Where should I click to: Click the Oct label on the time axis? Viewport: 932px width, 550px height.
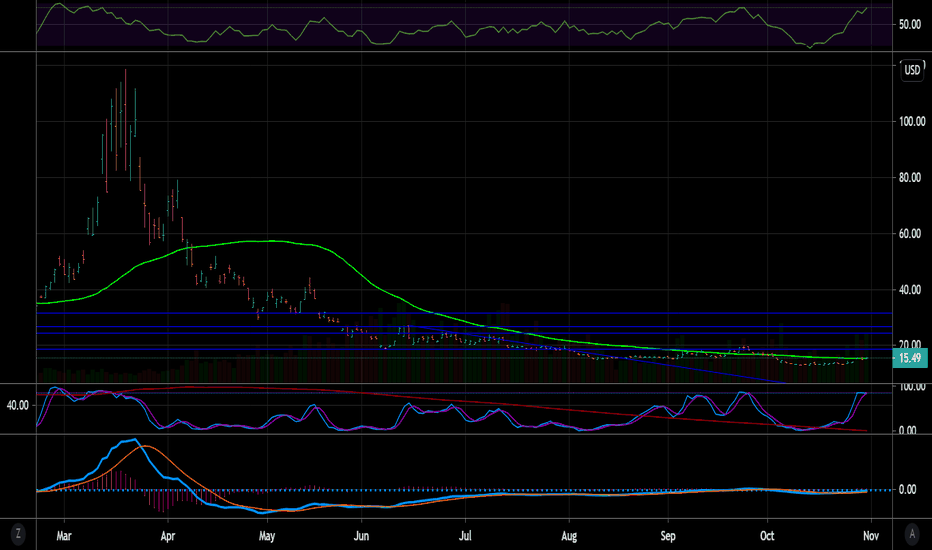[x=767, y=536]
